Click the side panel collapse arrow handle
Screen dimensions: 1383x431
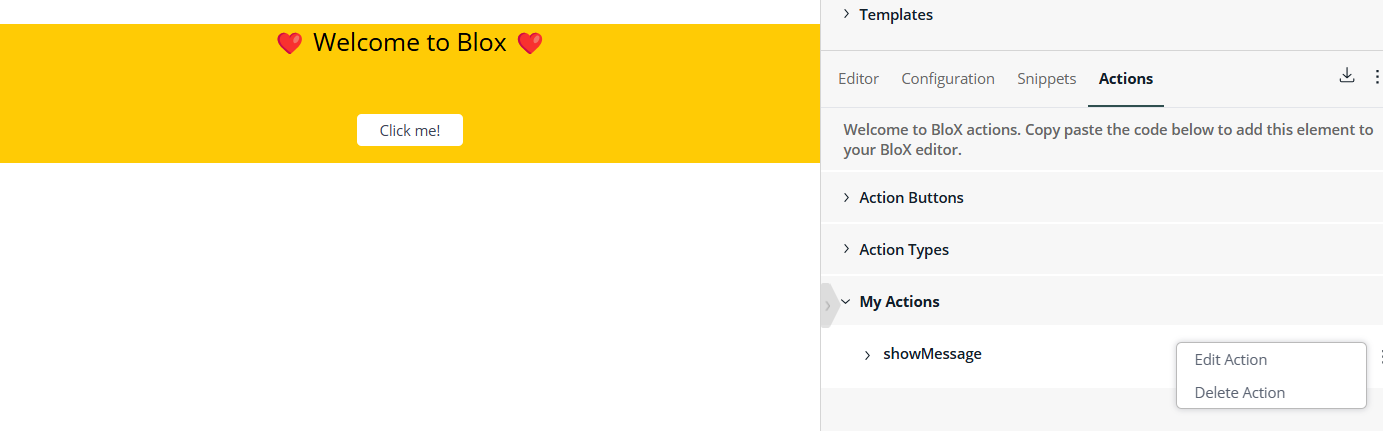coord(828,305)
